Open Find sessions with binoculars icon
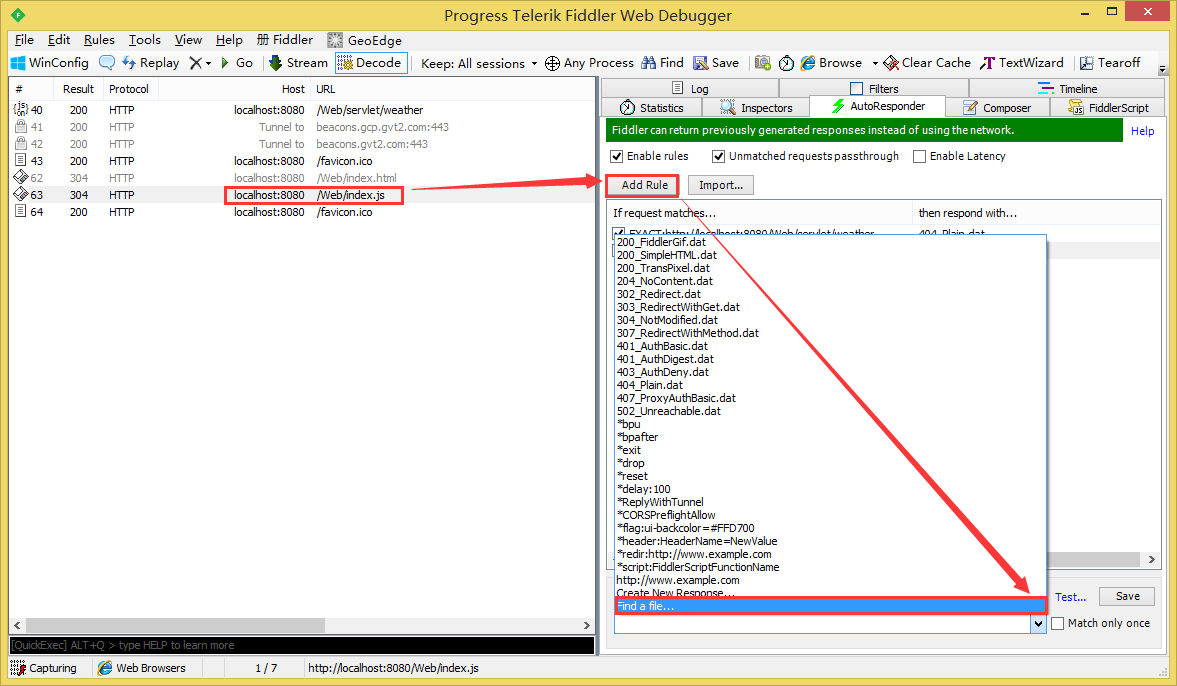 pyautogui.click(x=661, y=63)
